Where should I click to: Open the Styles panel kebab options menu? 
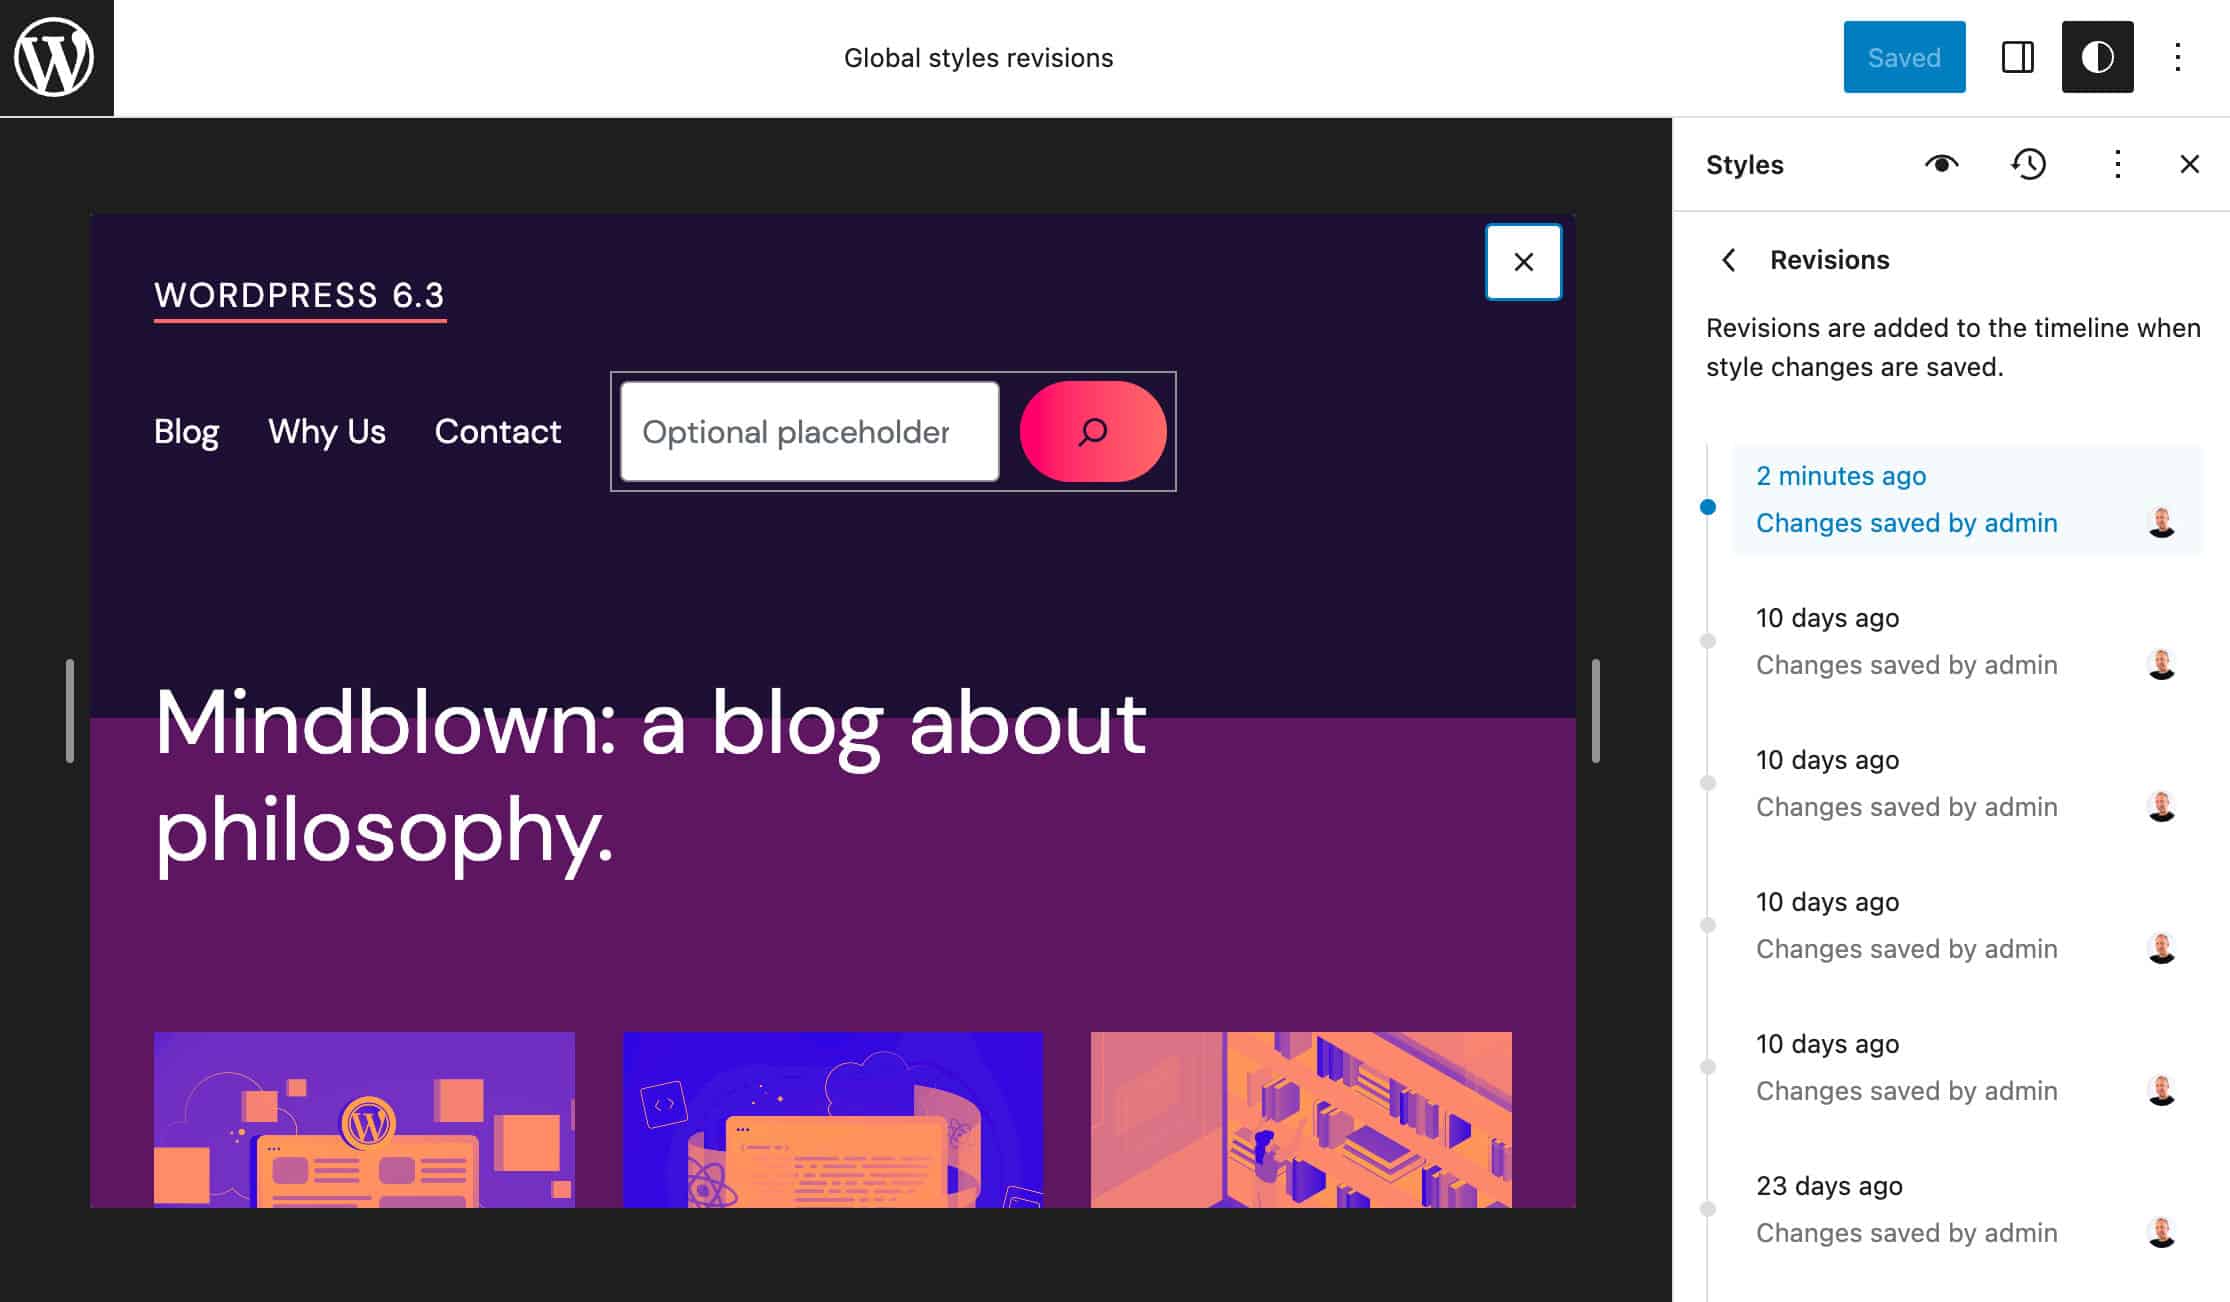click(2117, 164)
